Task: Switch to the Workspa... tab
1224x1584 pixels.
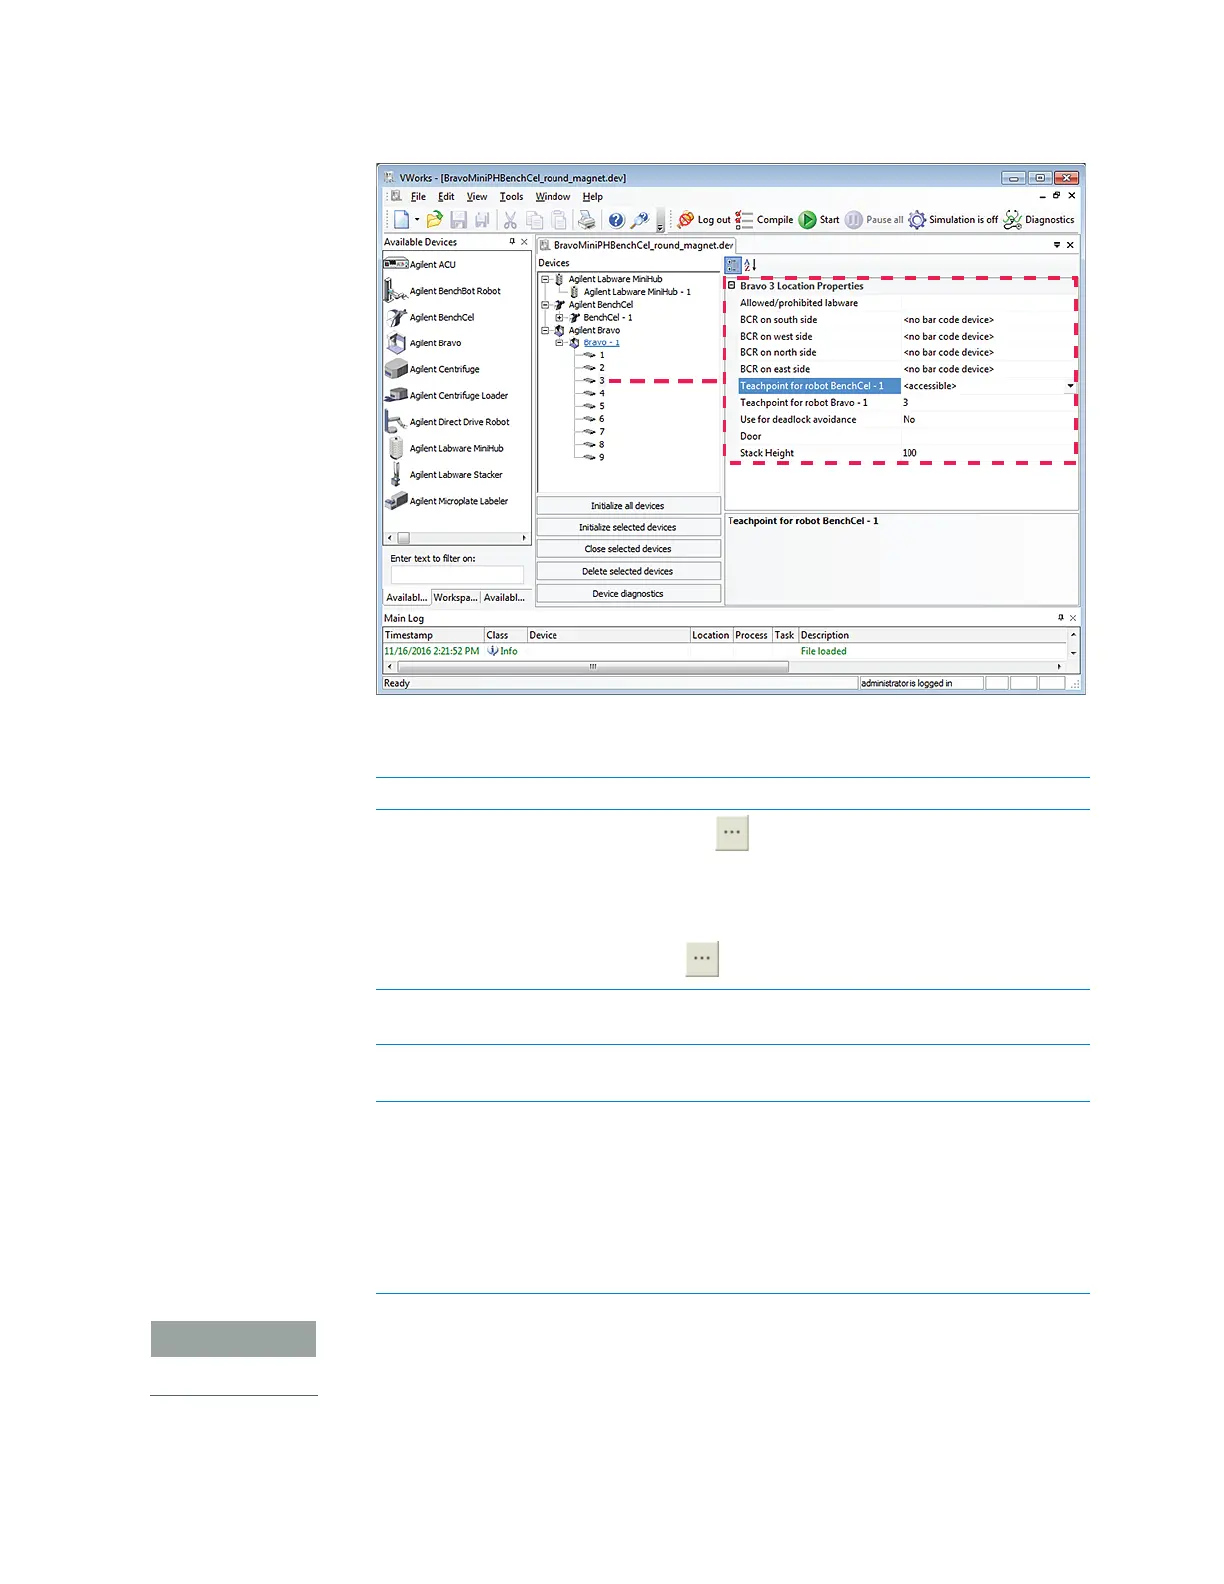Action: pos(455,598)
